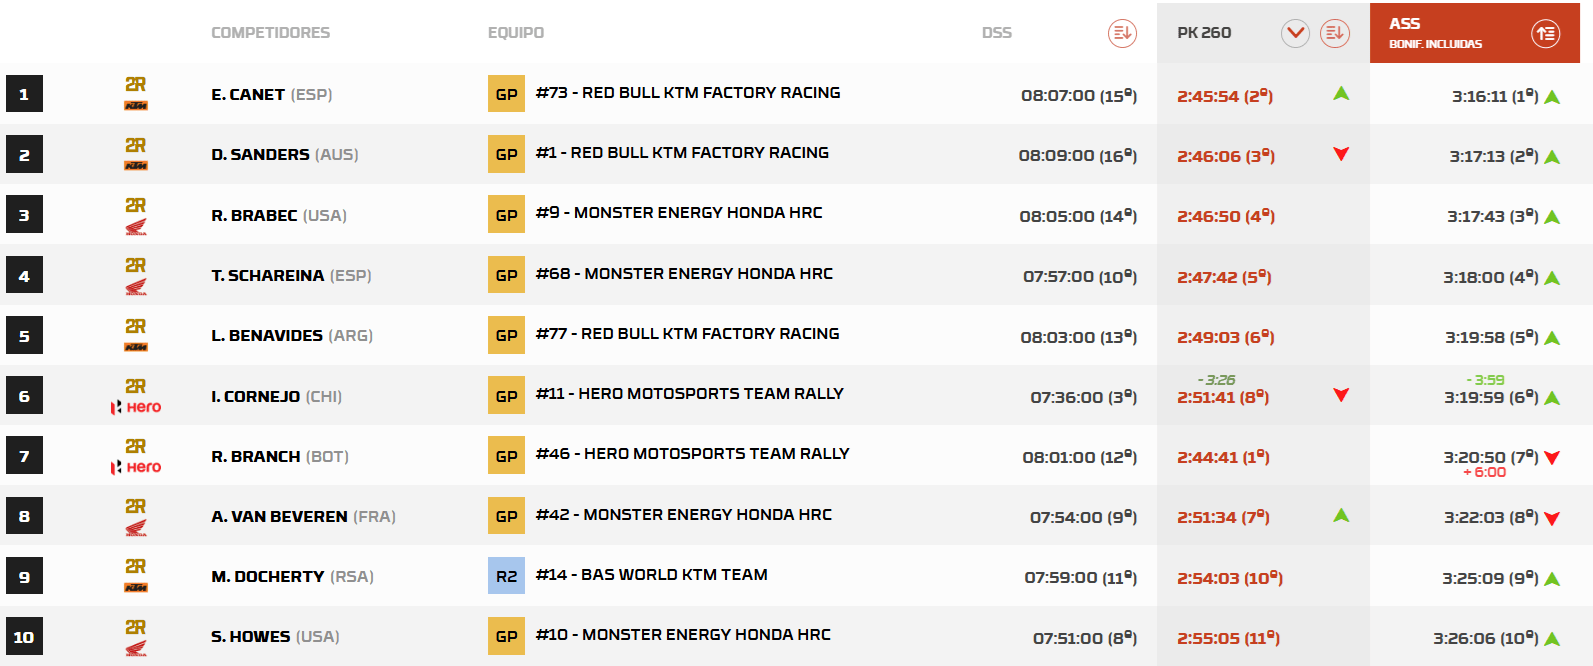Viewport: 1593px width, 666px height.
Task: Click the DSS time 08:07:00 (15º)
Action: [1079, 96]
